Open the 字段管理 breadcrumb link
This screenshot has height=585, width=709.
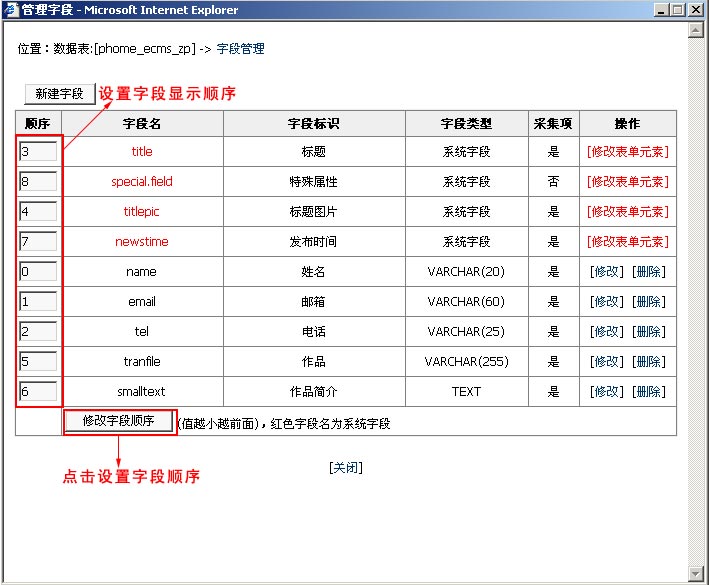(x=240, y=48)
